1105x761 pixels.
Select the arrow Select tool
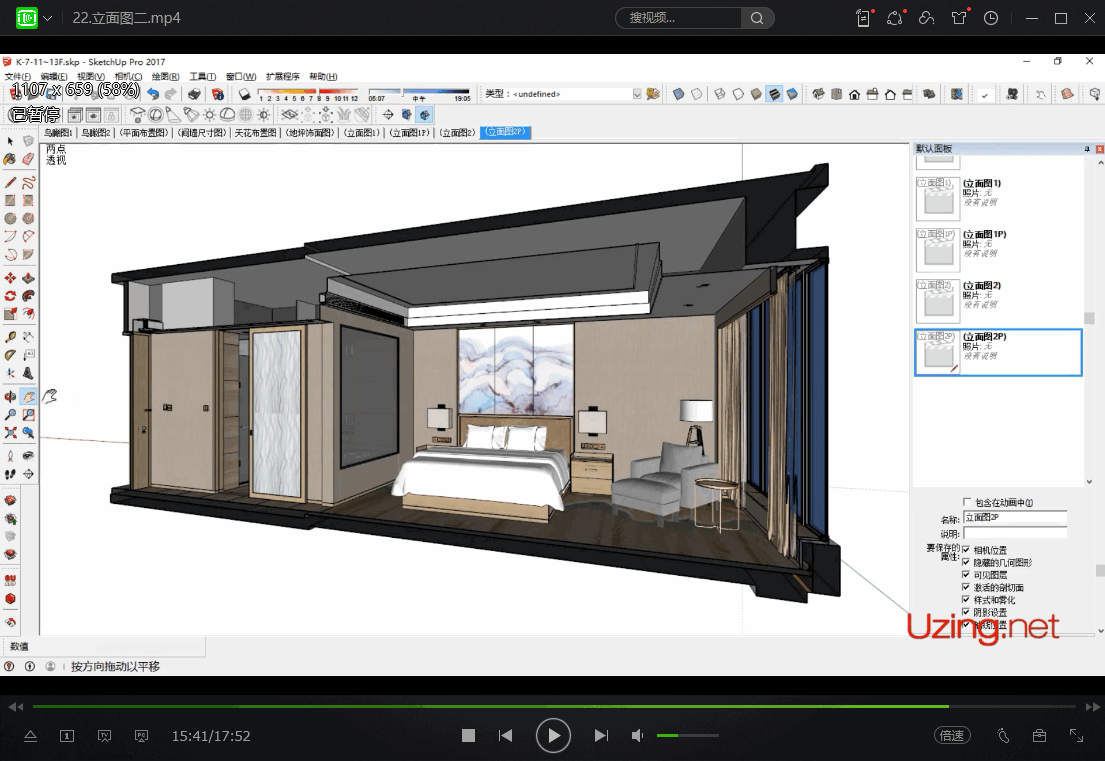10,141
